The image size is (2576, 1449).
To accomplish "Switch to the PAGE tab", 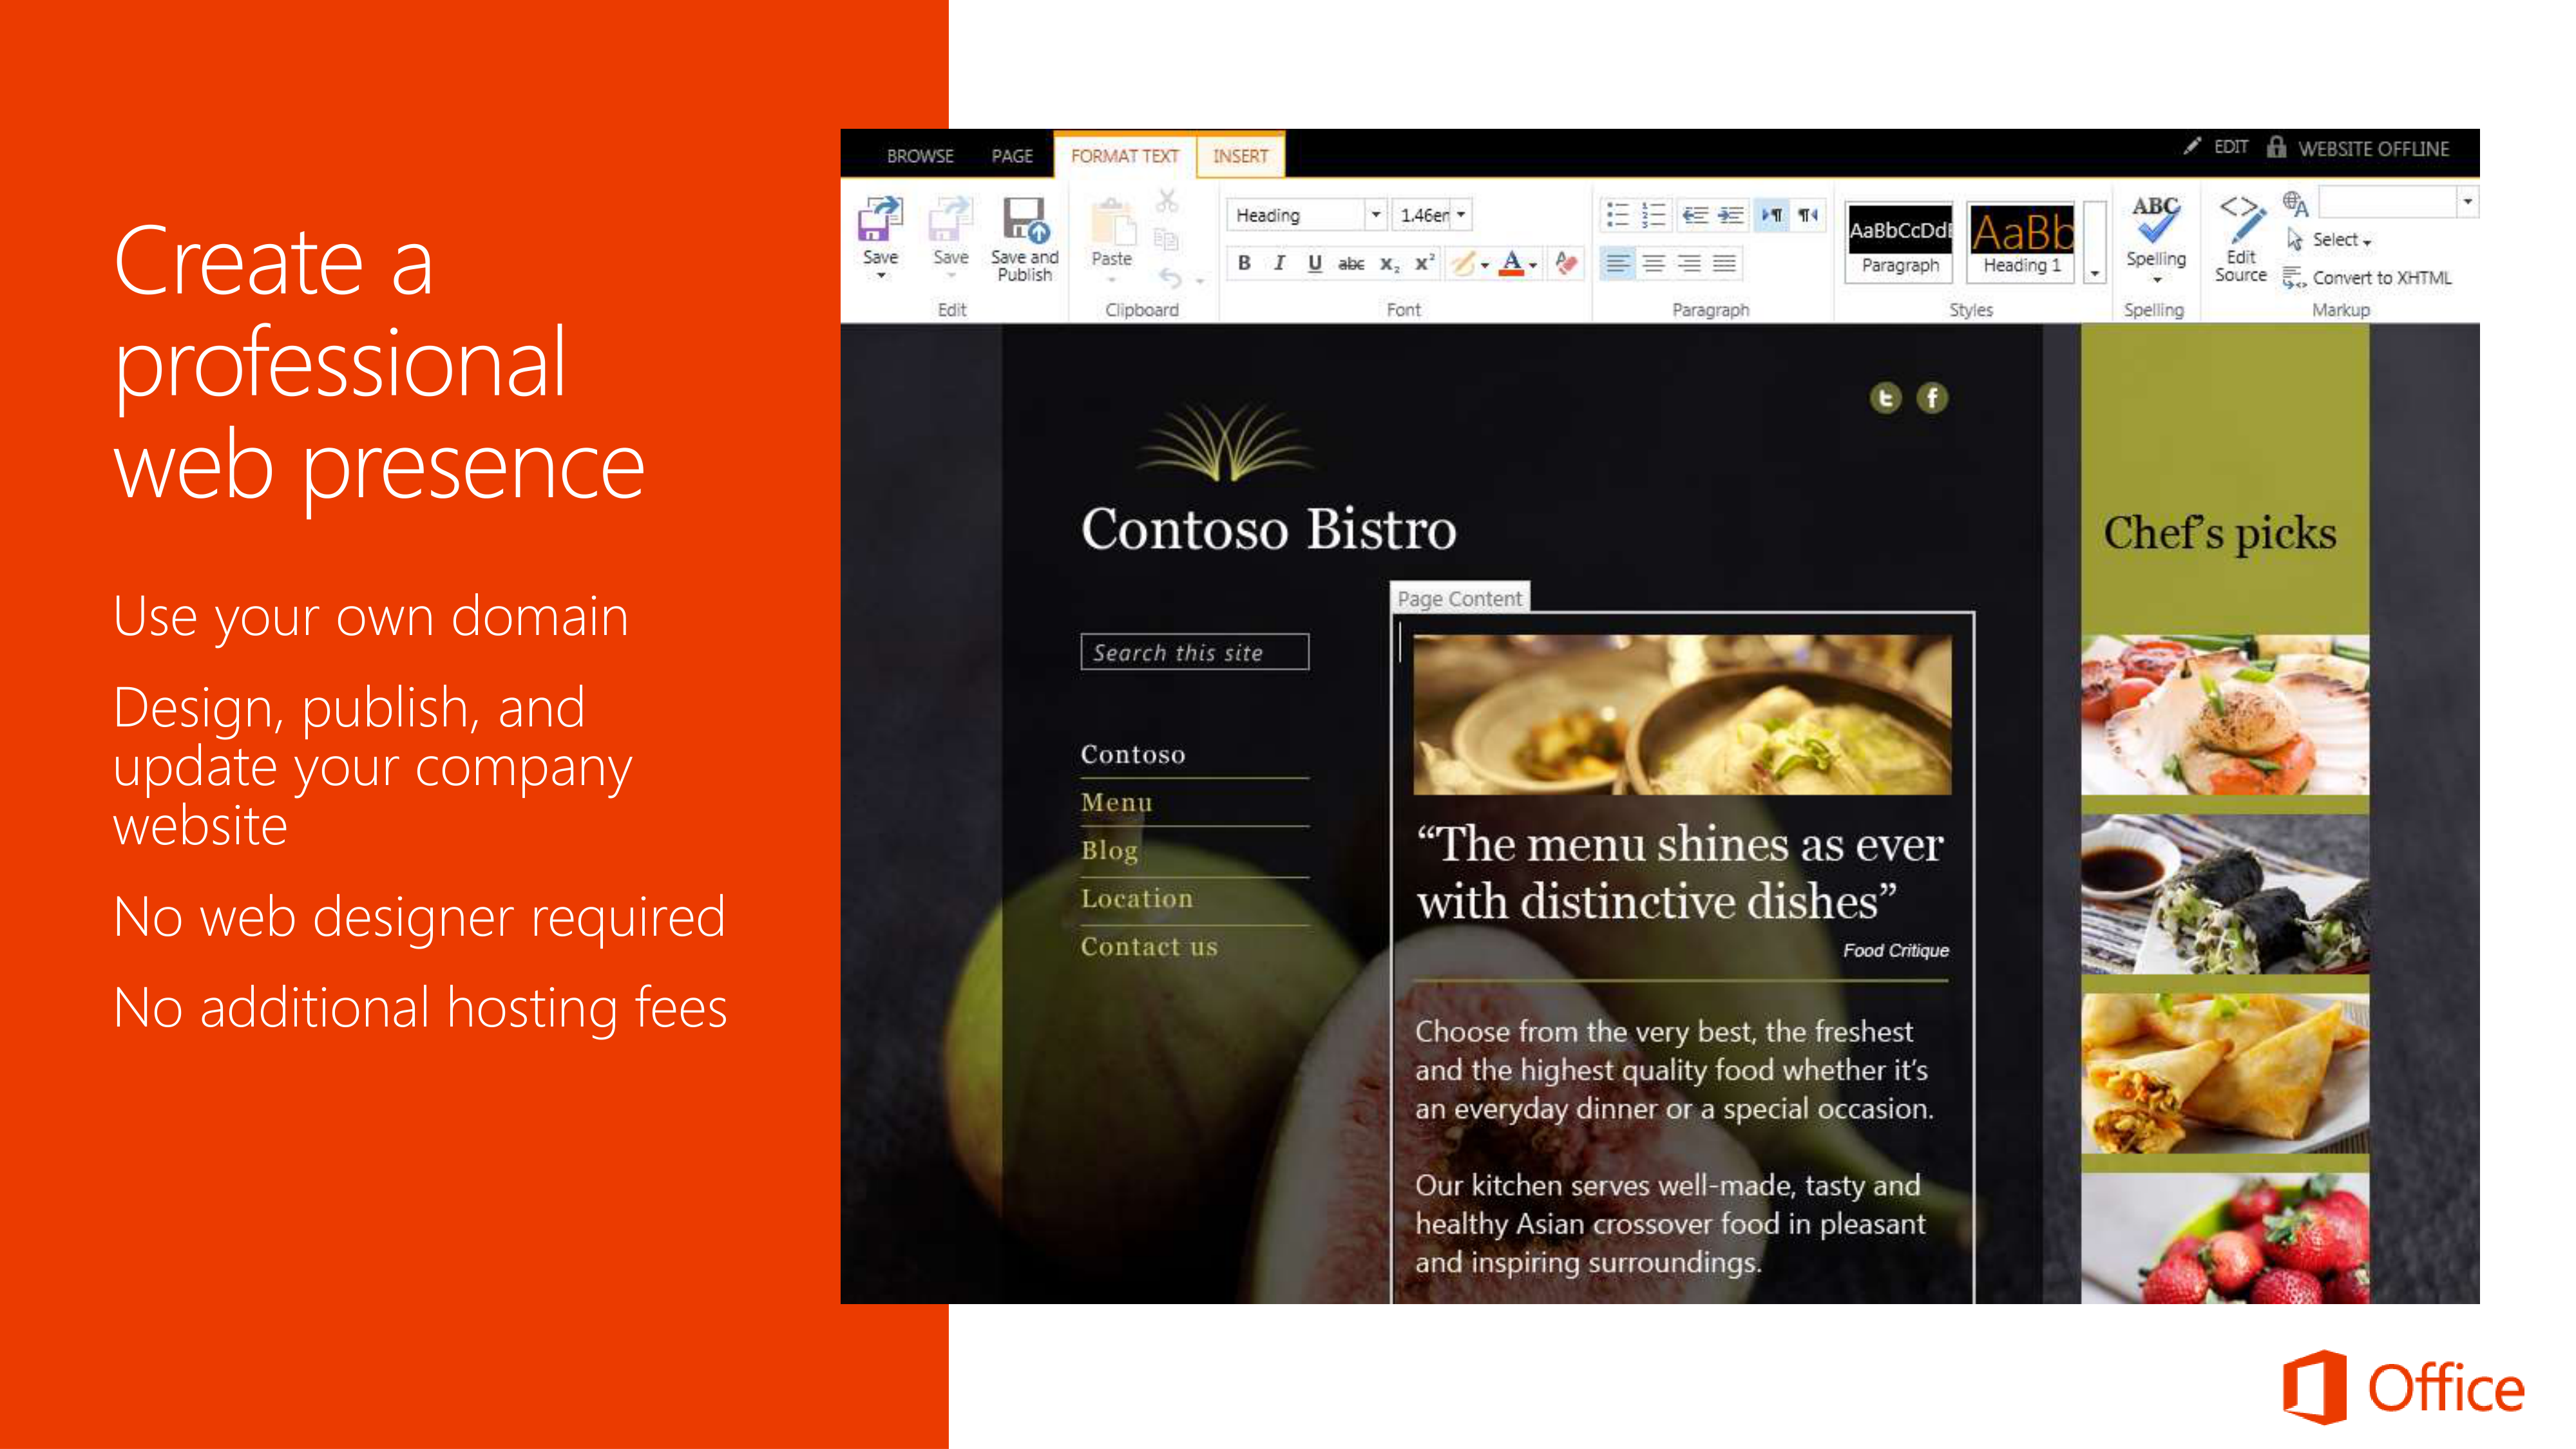I will coord(1012,156).
